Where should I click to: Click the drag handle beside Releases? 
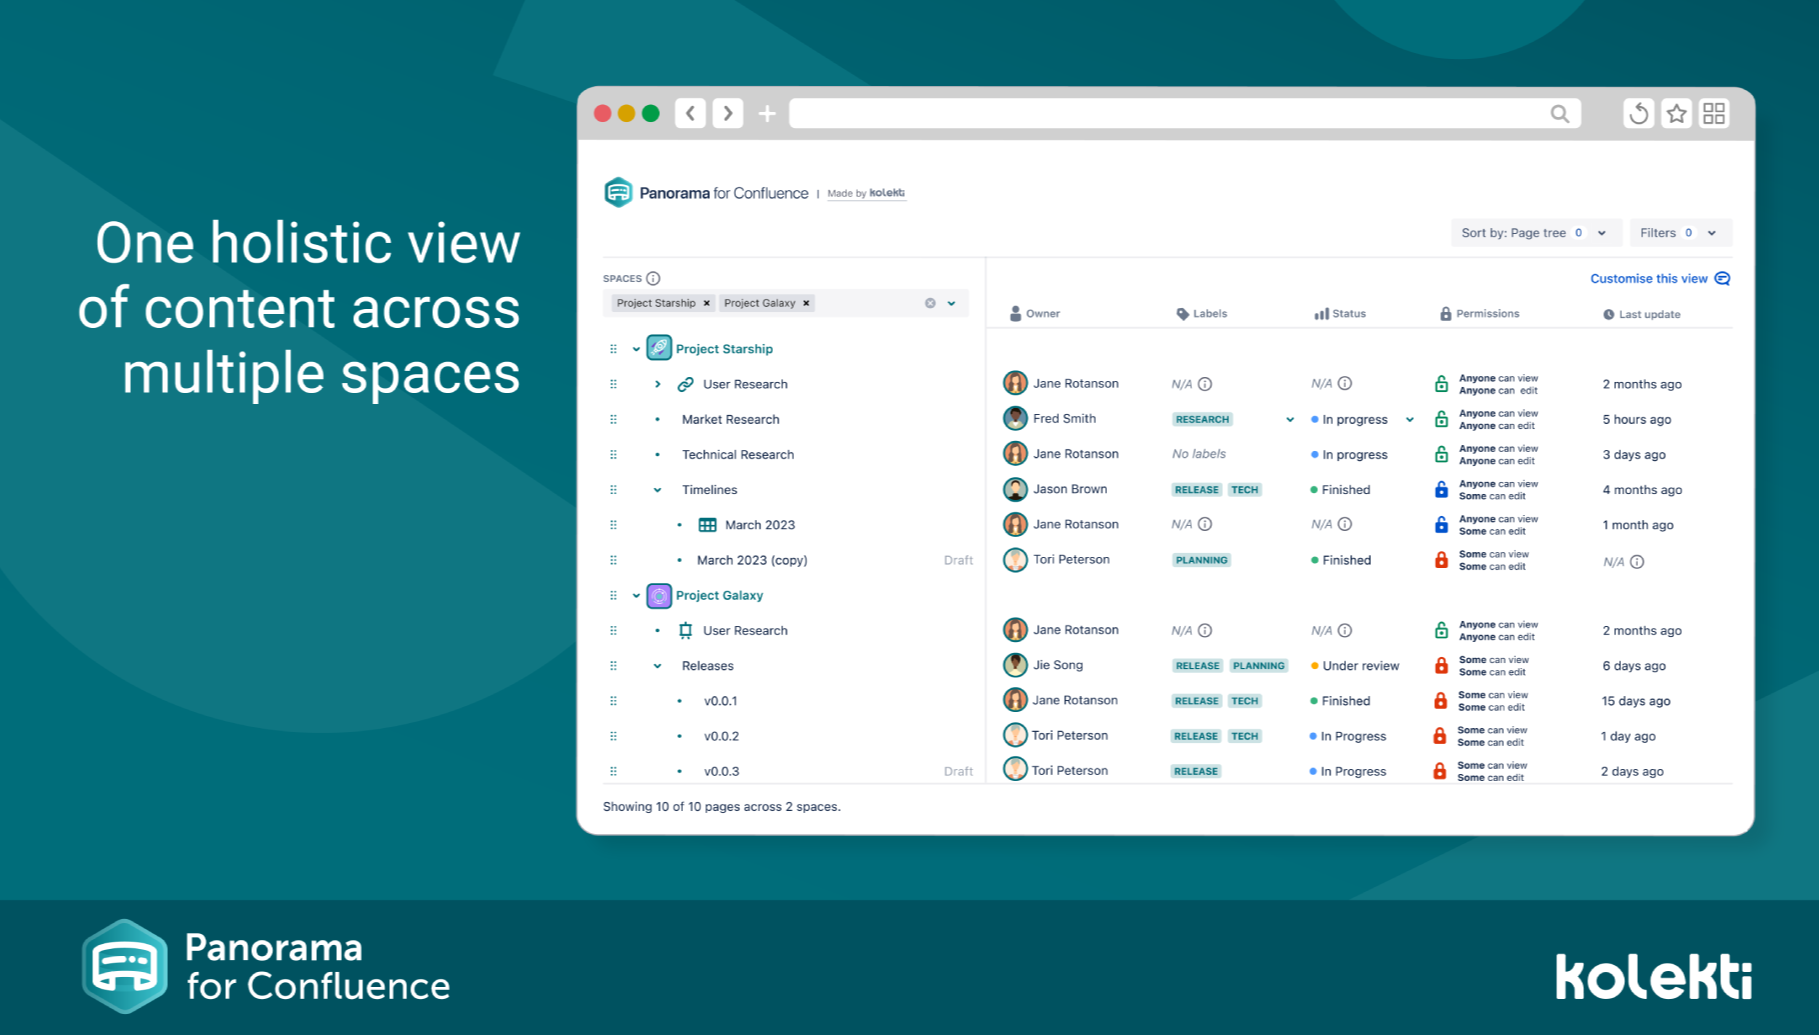coord(613,666)
